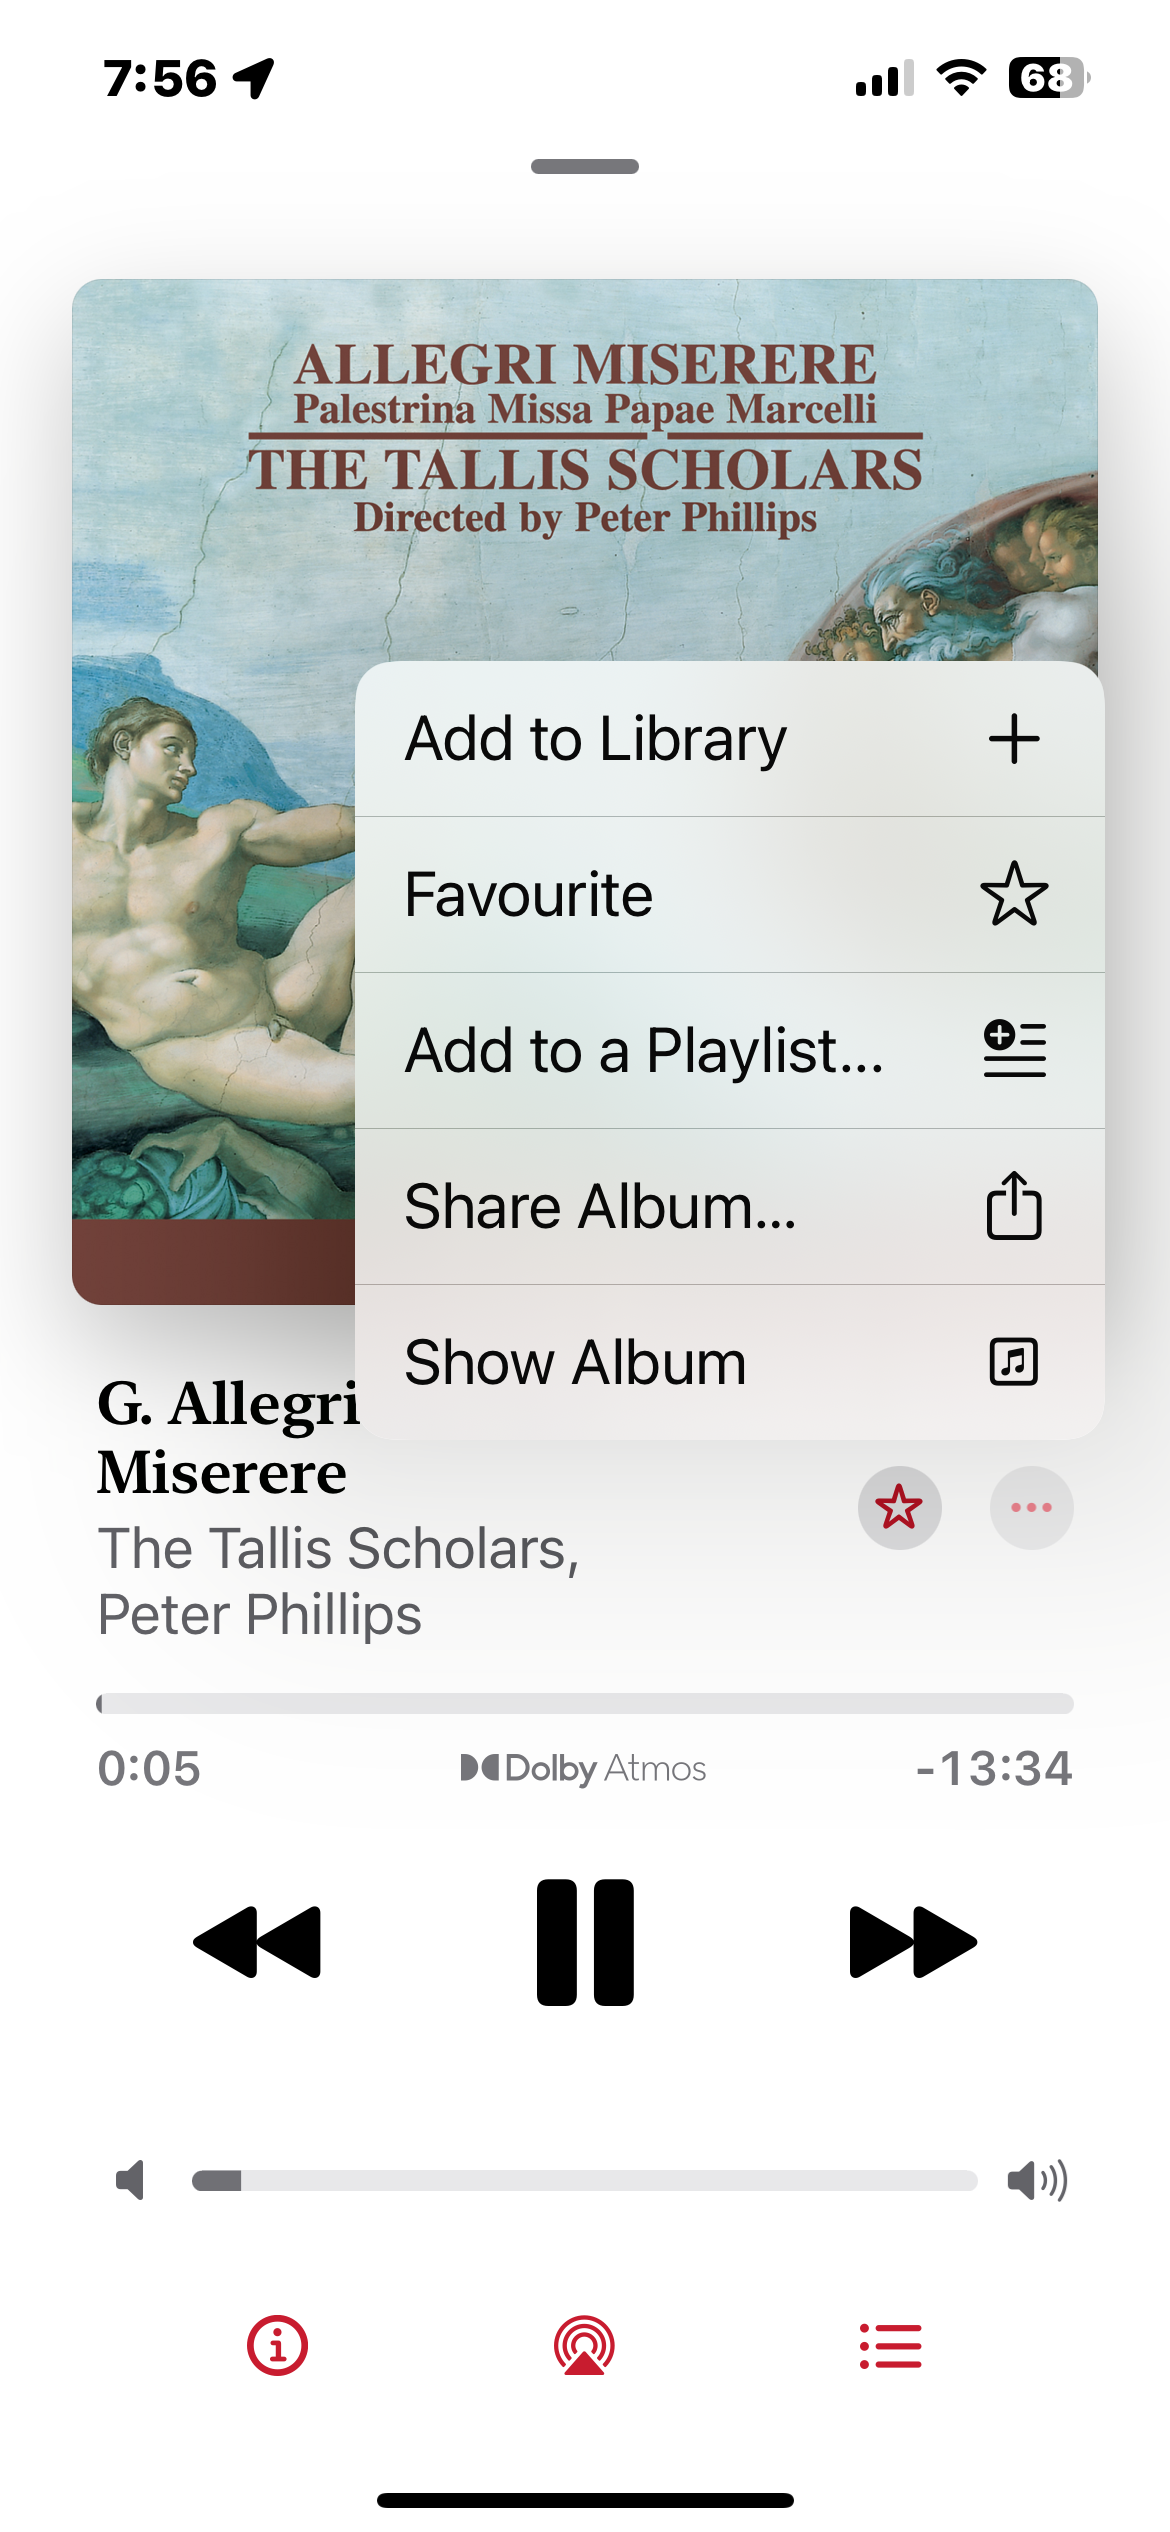Go back to the previous track

tap(257, 1942)
